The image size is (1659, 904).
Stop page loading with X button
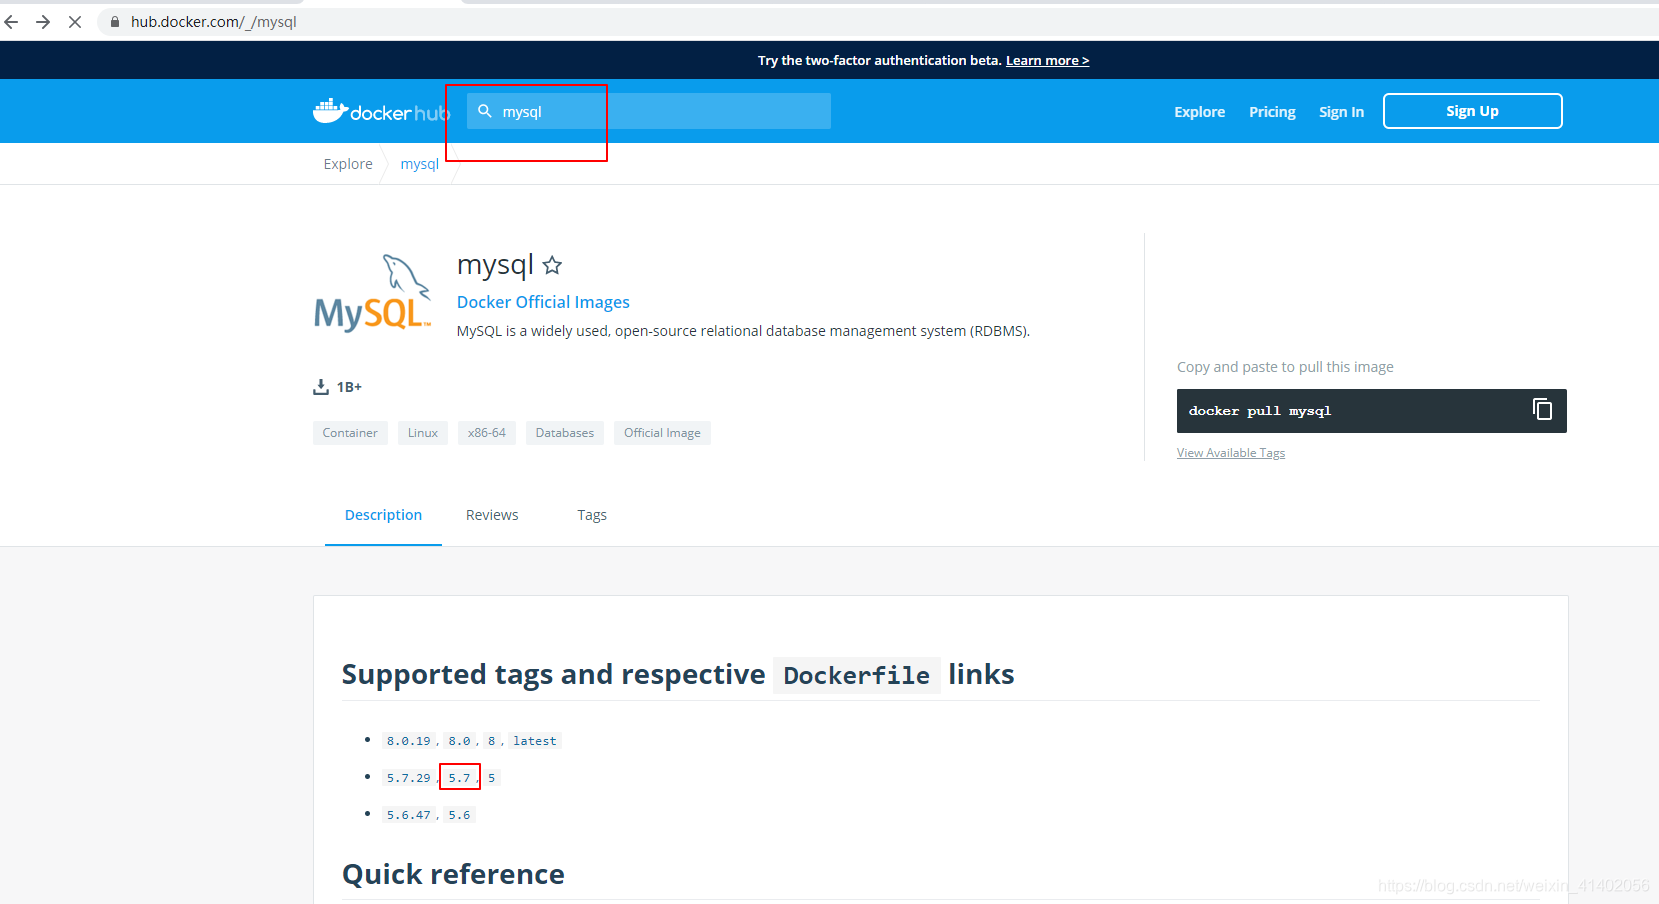(75, 21)
